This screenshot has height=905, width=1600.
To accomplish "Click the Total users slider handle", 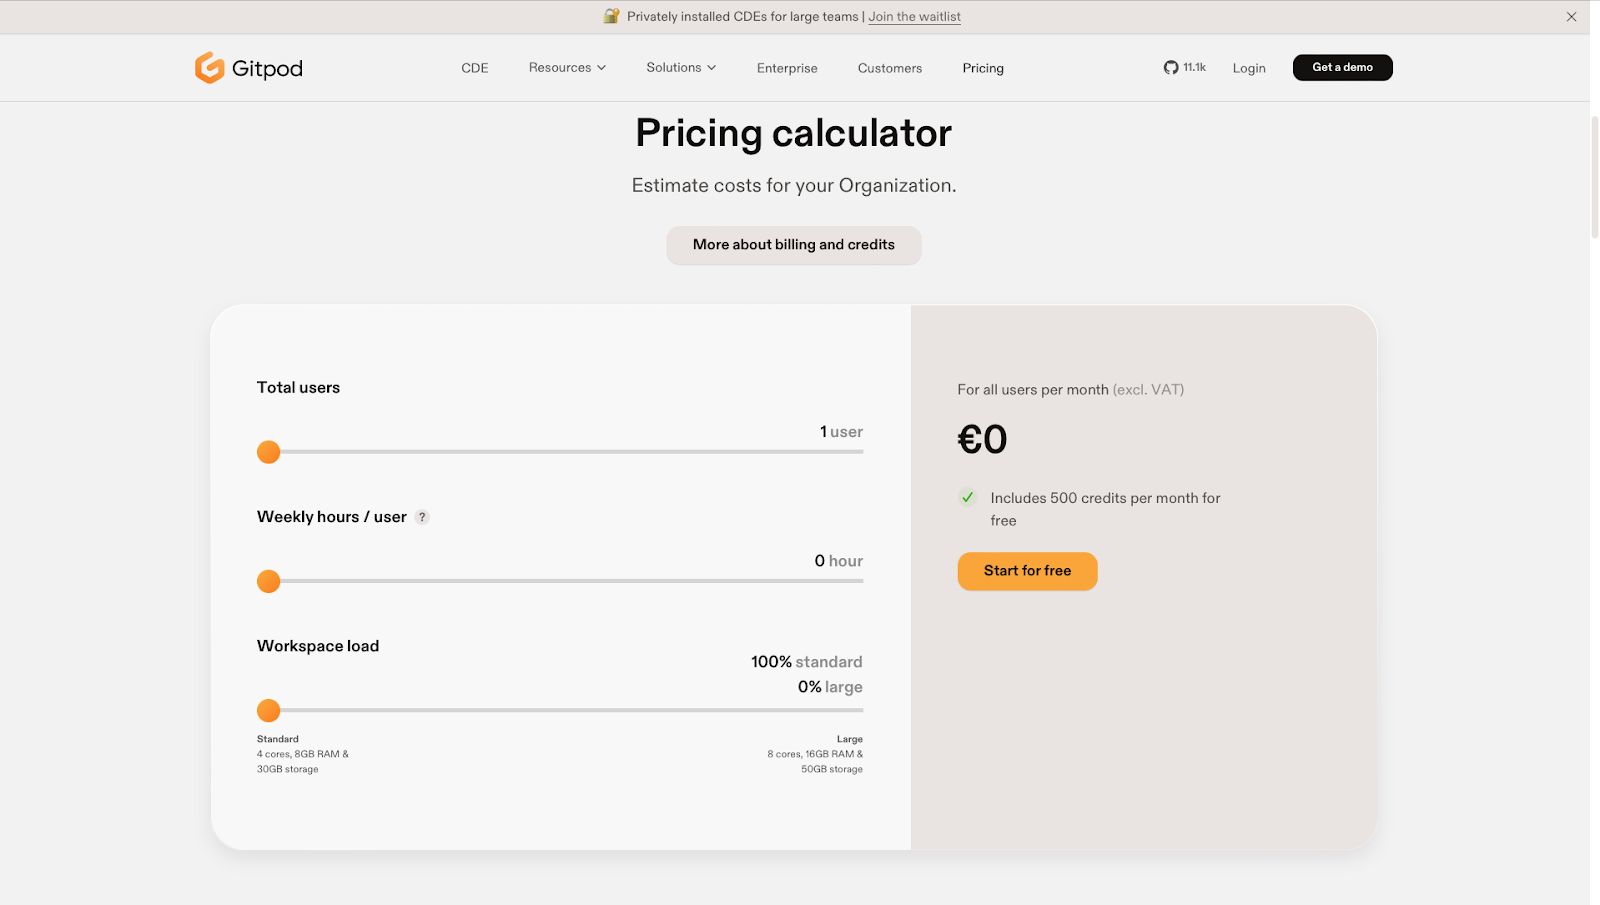I will point(268,452).
